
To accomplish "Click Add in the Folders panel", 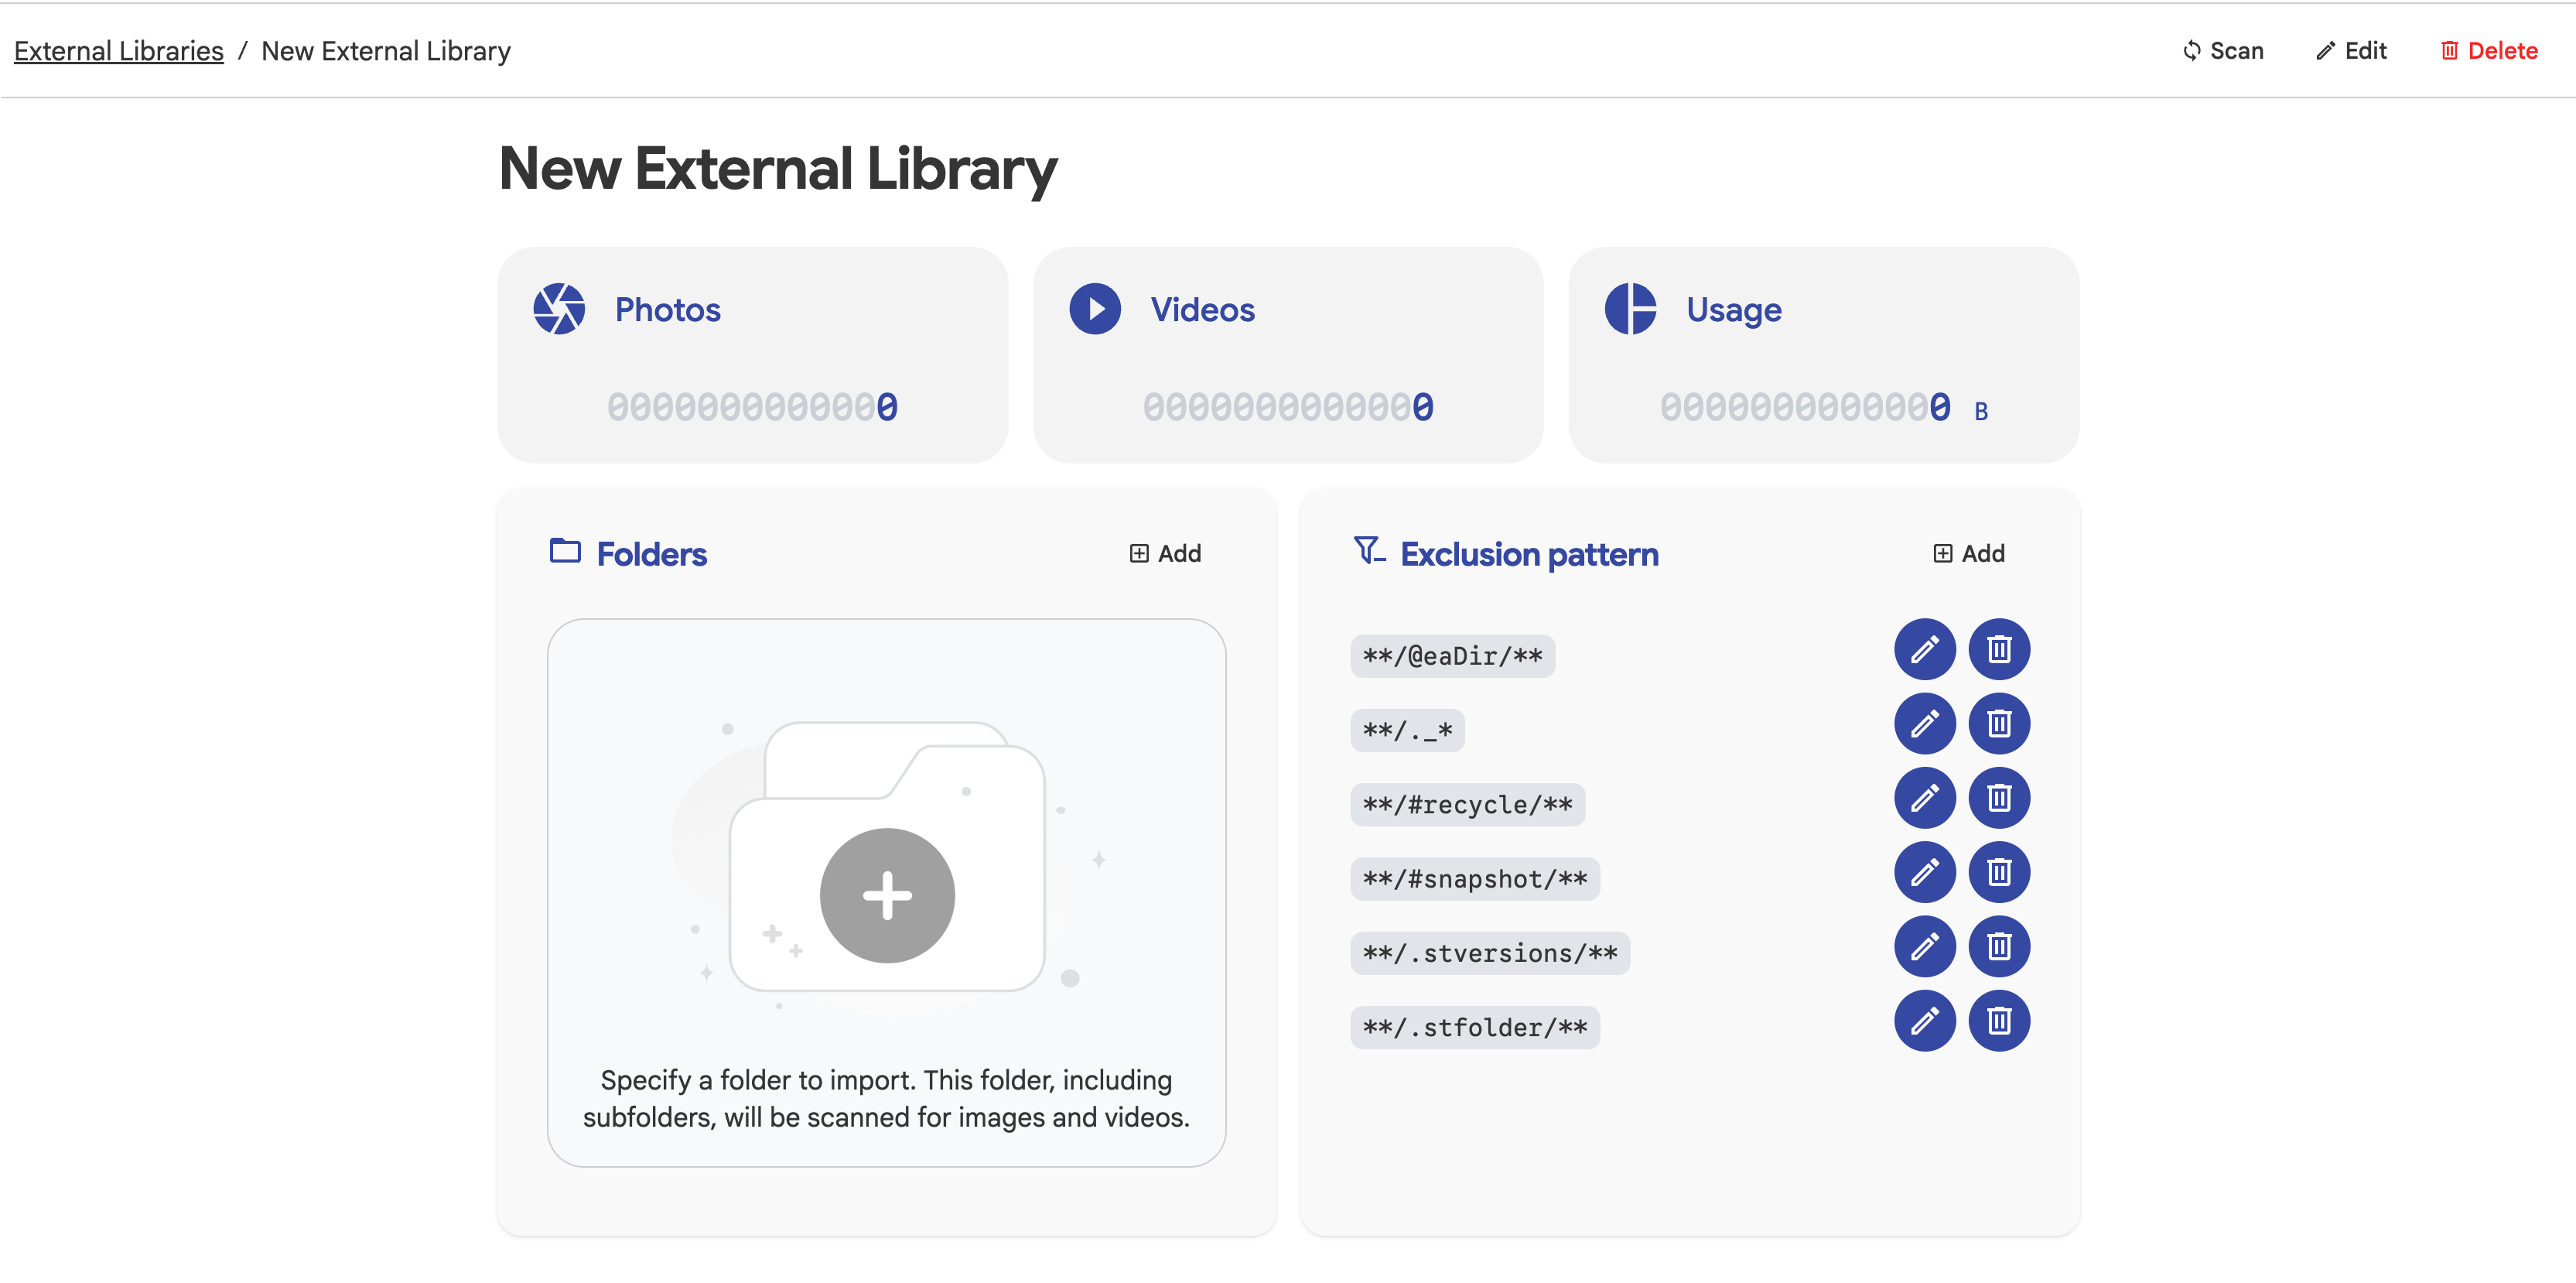I will tap(1166, 552).
